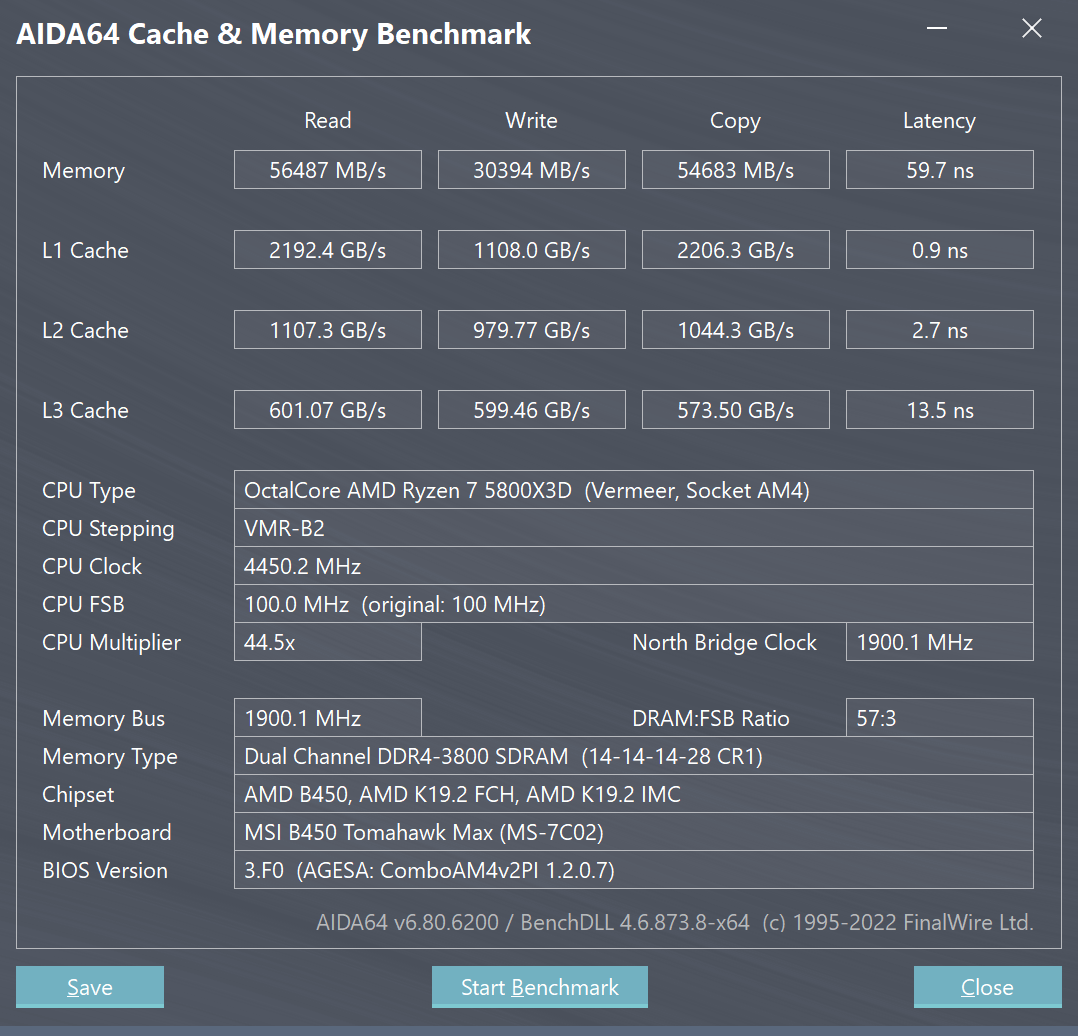Click L2 Cache copy value 1044.3 GB/s
The height and width of the screenshot is (1036, 1078).
coord(736,330)
